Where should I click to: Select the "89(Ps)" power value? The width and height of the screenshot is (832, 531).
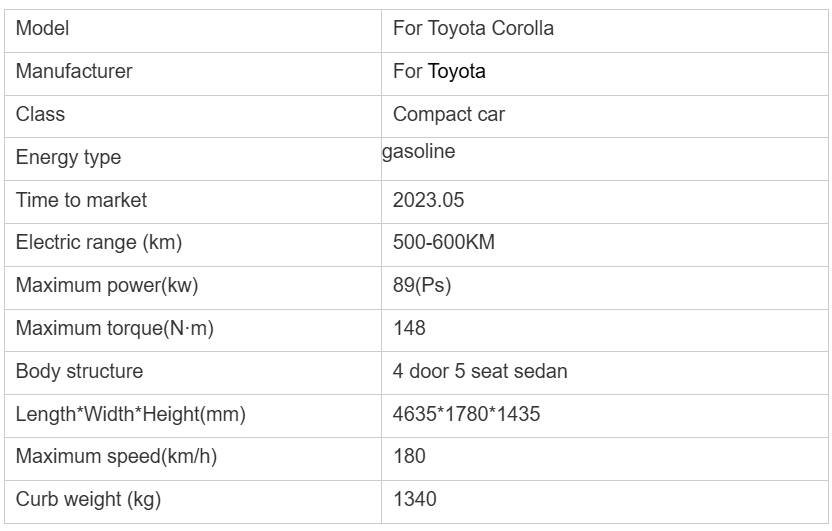pyautogui.click(x=422, y=286)
